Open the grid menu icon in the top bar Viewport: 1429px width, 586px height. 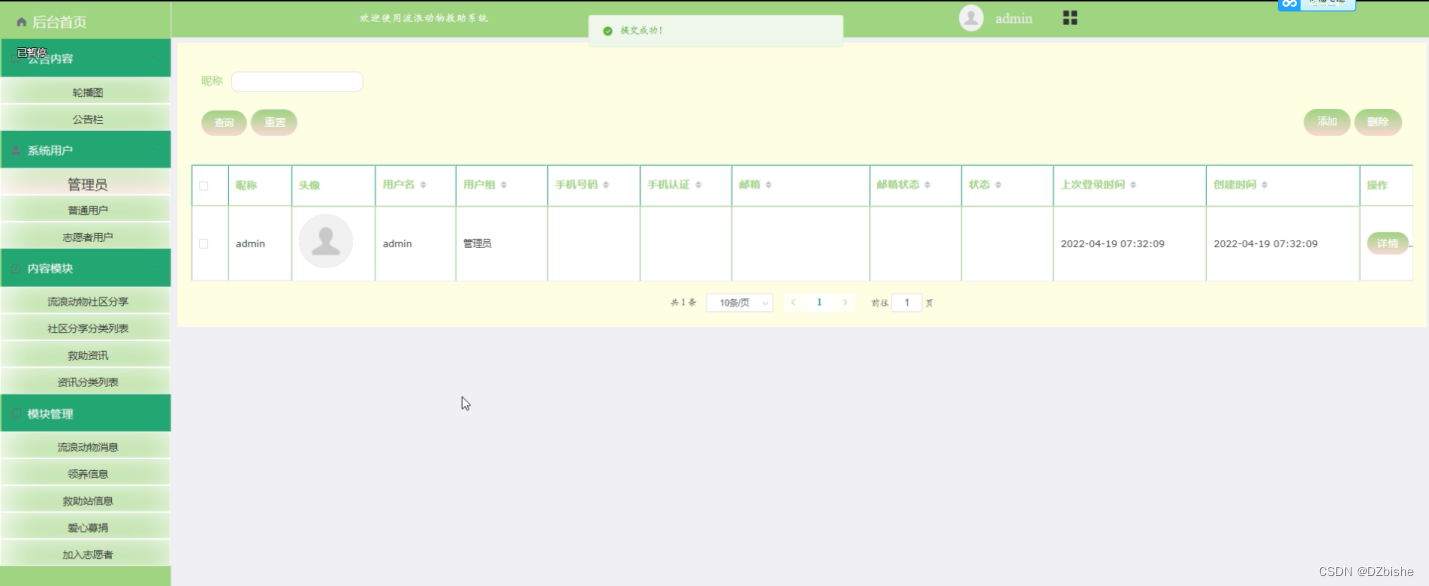(x=1070, y=18)
